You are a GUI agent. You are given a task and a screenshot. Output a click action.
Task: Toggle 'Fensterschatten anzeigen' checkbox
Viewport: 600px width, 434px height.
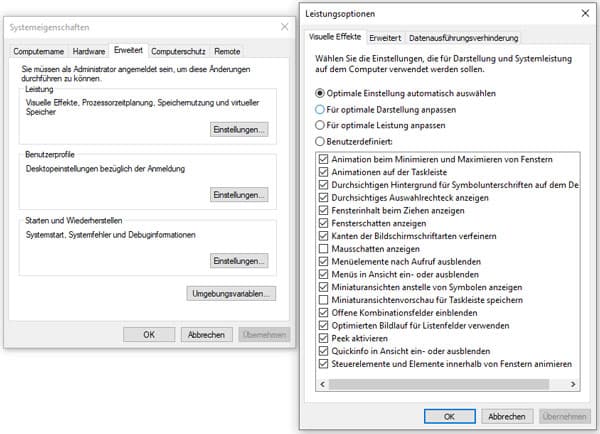tap(322, 223)
